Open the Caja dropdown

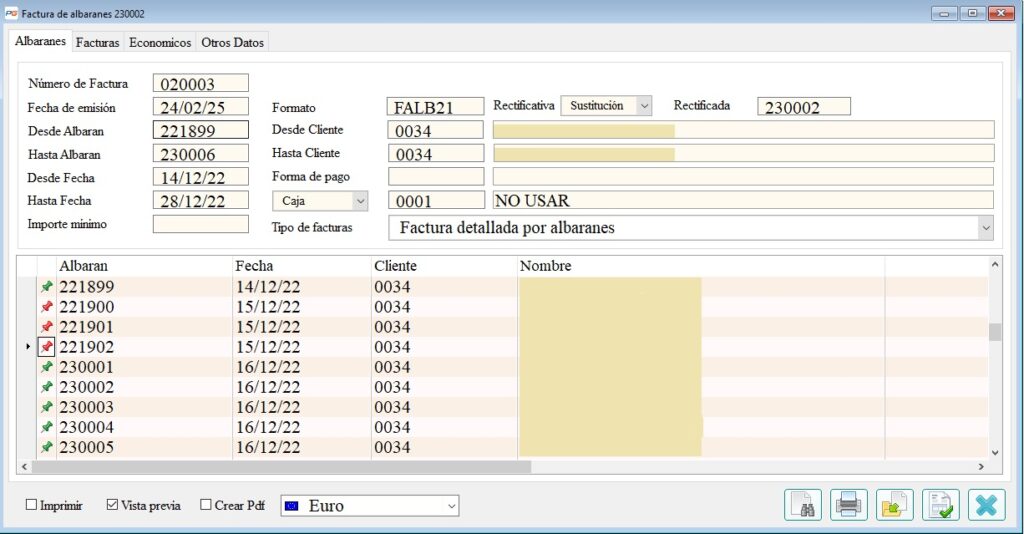click(320, 201)
